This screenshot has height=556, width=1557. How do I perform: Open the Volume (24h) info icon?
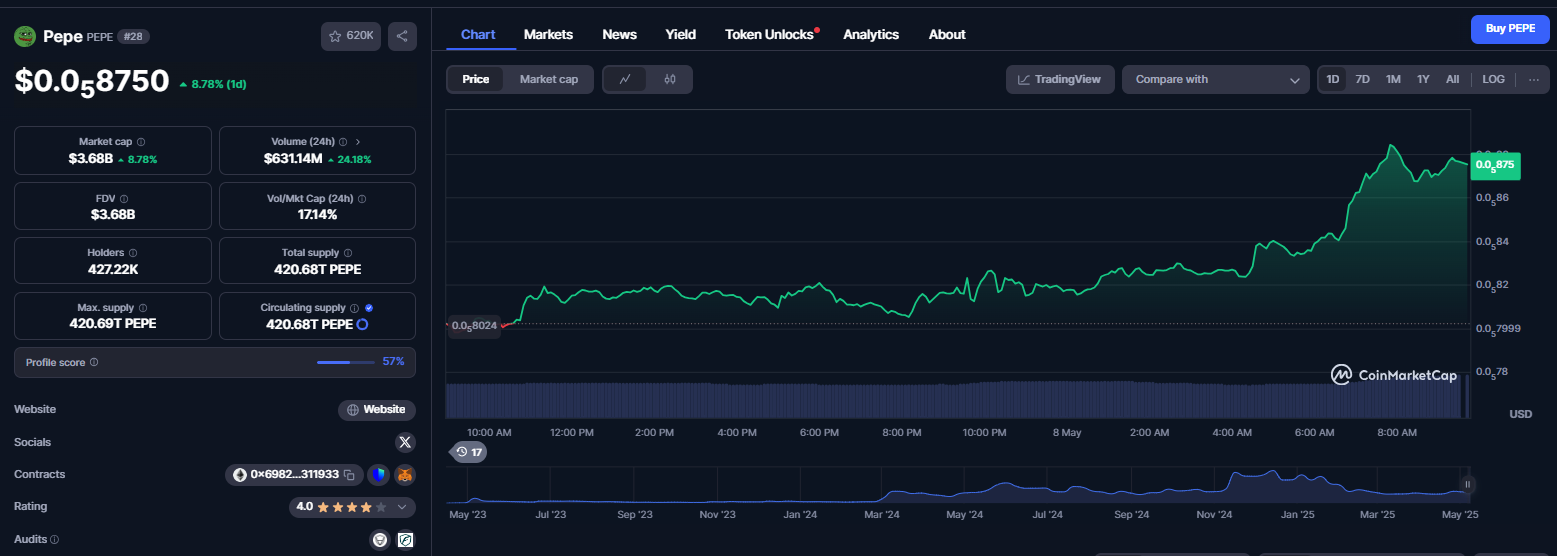coord(343,142)
